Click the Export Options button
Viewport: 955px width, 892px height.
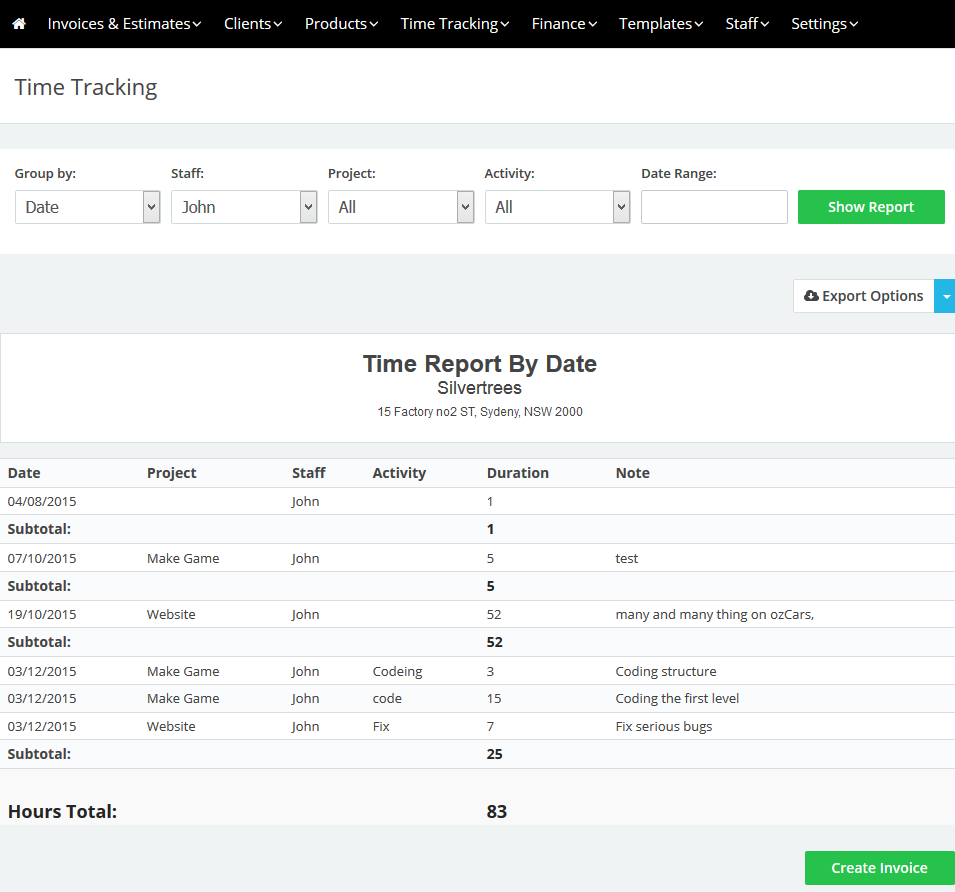point(864,296)
